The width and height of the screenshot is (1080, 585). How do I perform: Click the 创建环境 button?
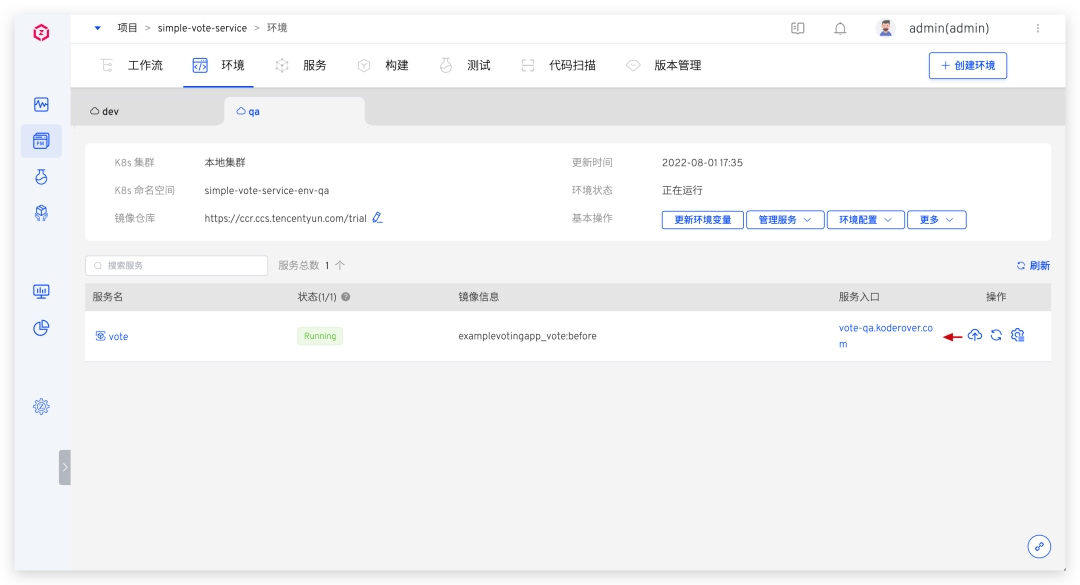click(967, 66)
